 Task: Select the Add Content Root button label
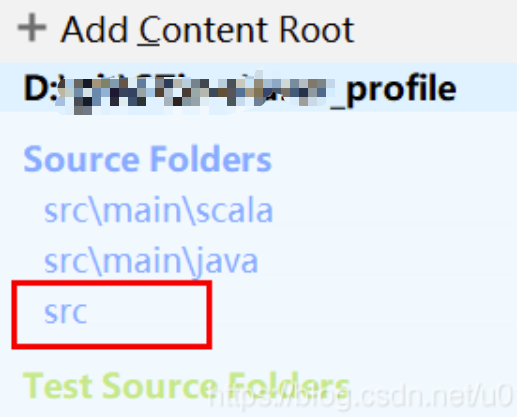coord(208,30)
